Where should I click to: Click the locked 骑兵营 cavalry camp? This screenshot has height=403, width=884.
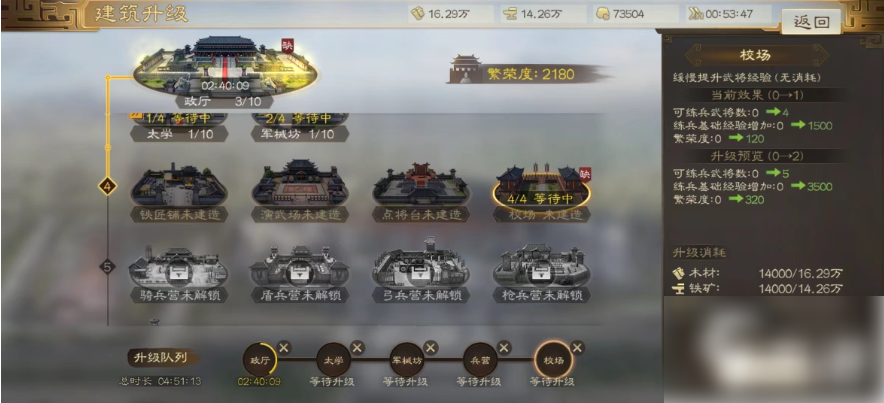179,273
